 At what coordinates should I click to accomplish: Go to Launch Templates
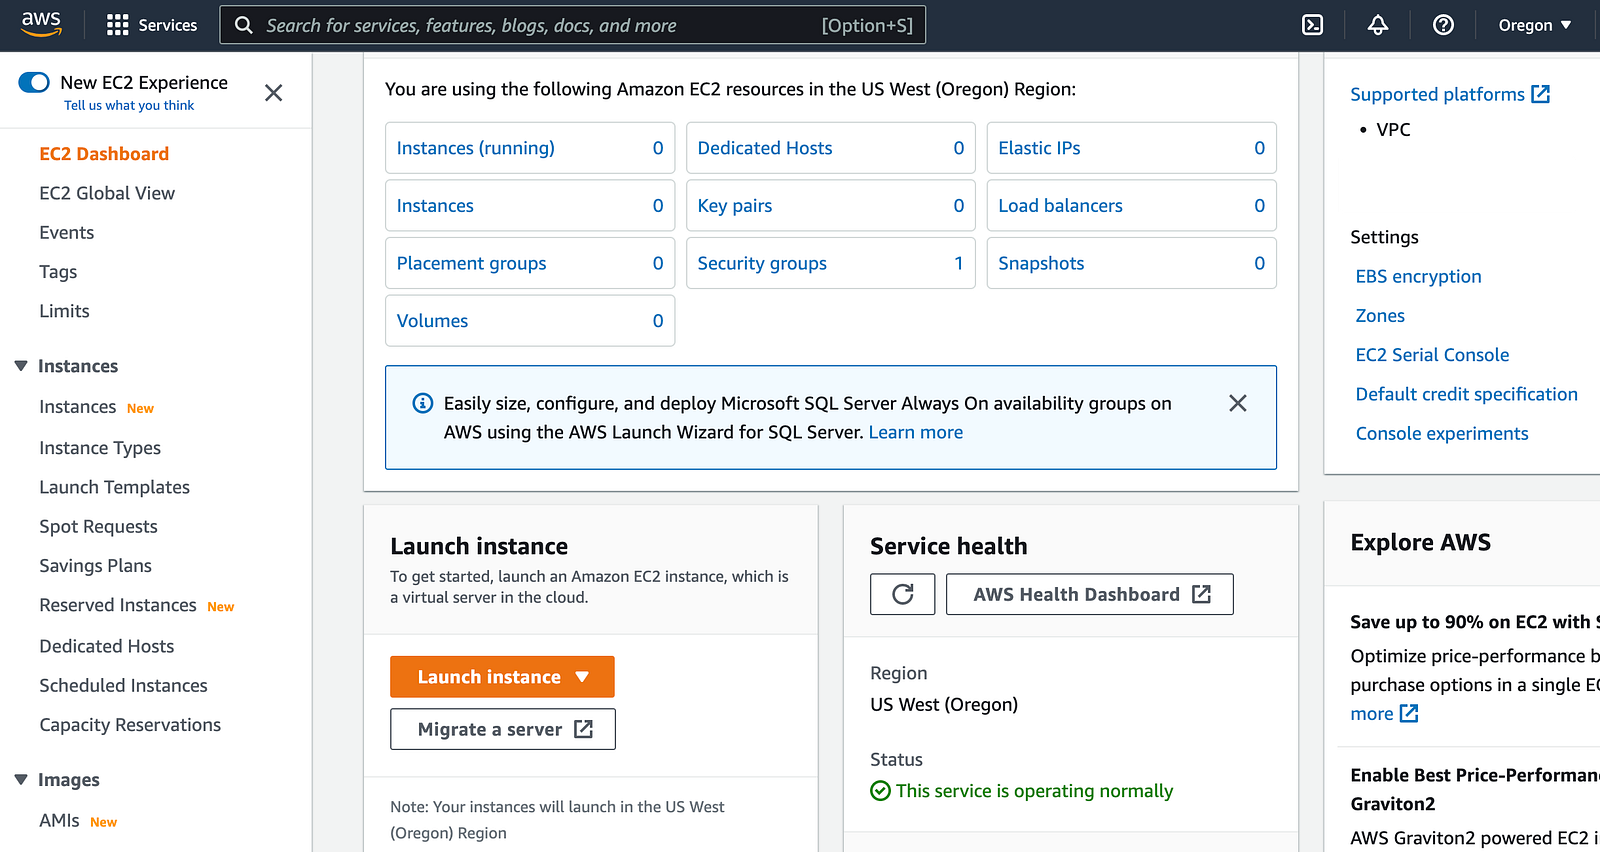coord(115,487)
